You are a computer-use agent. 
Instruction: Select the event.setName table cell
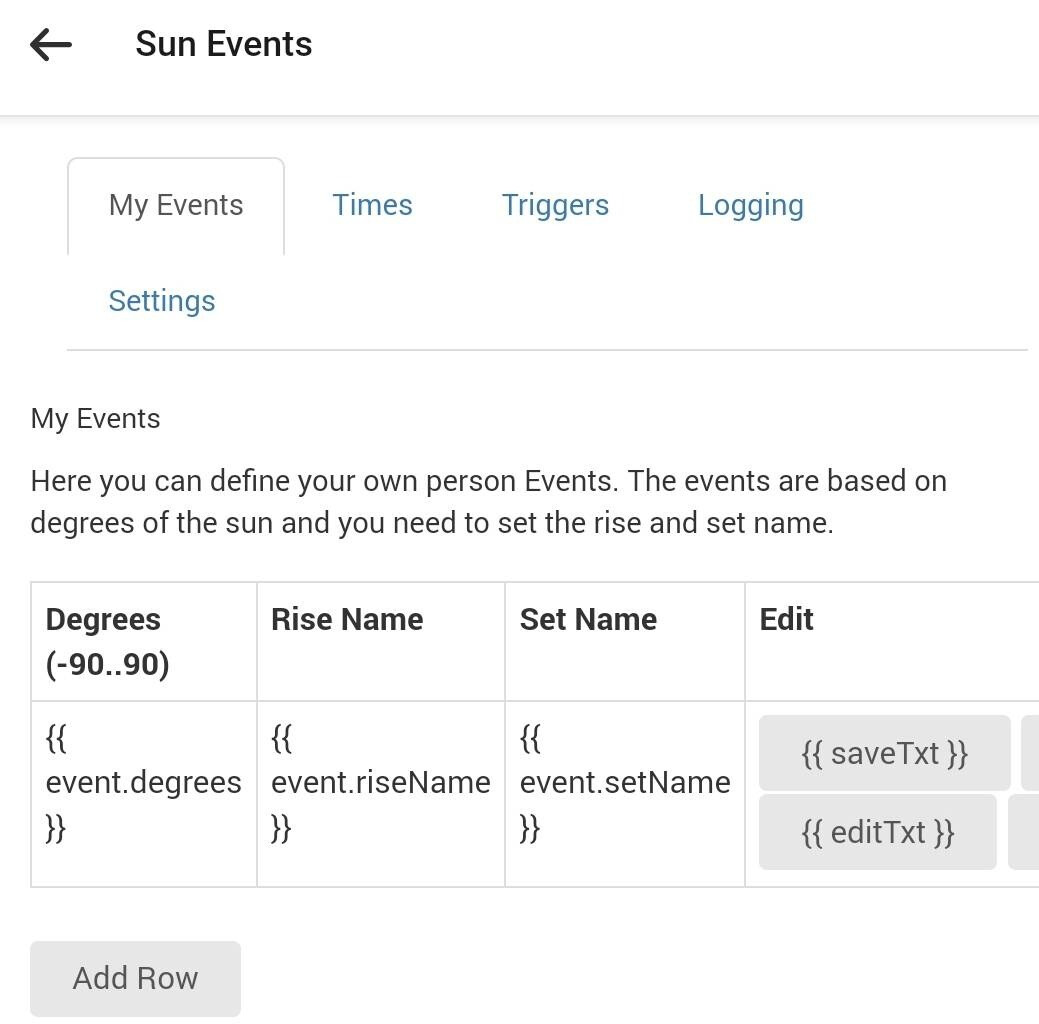[x=624, y=784]
